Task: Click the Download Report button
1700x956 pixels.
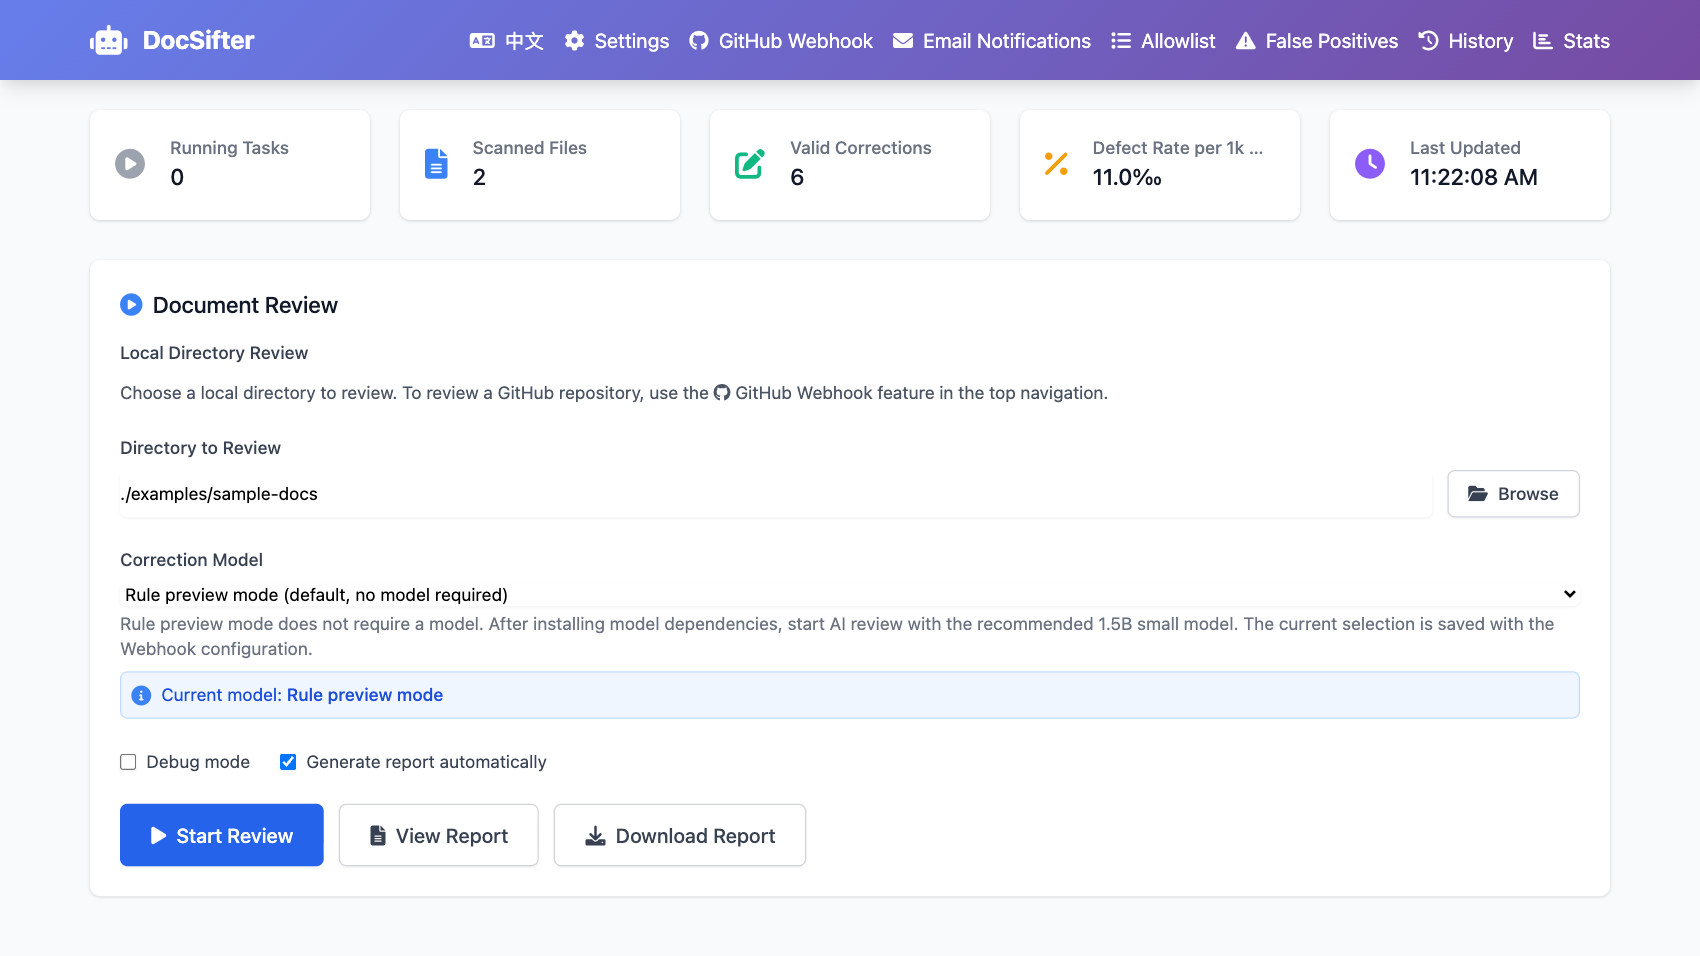Action: [x=680, y=835]
